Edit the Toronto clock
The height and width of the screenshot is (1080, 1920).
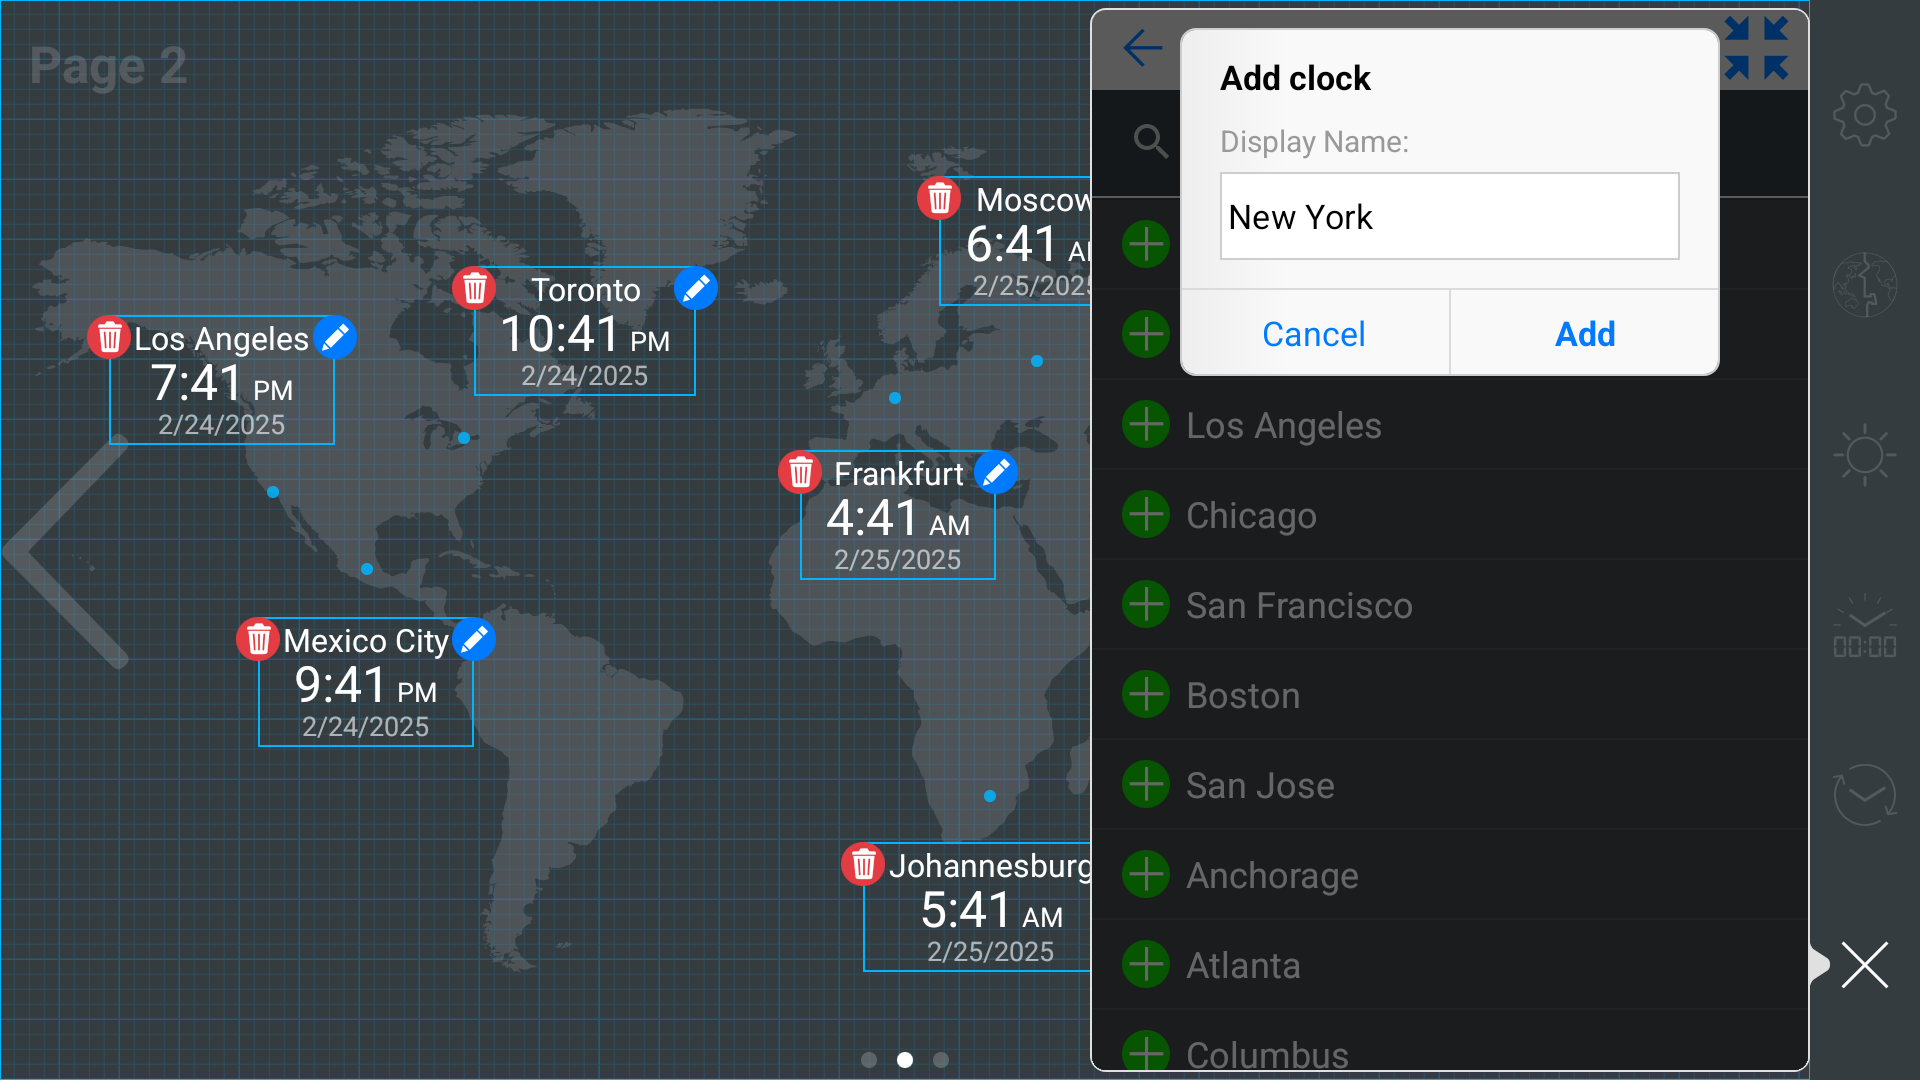(x=696, y=288)
